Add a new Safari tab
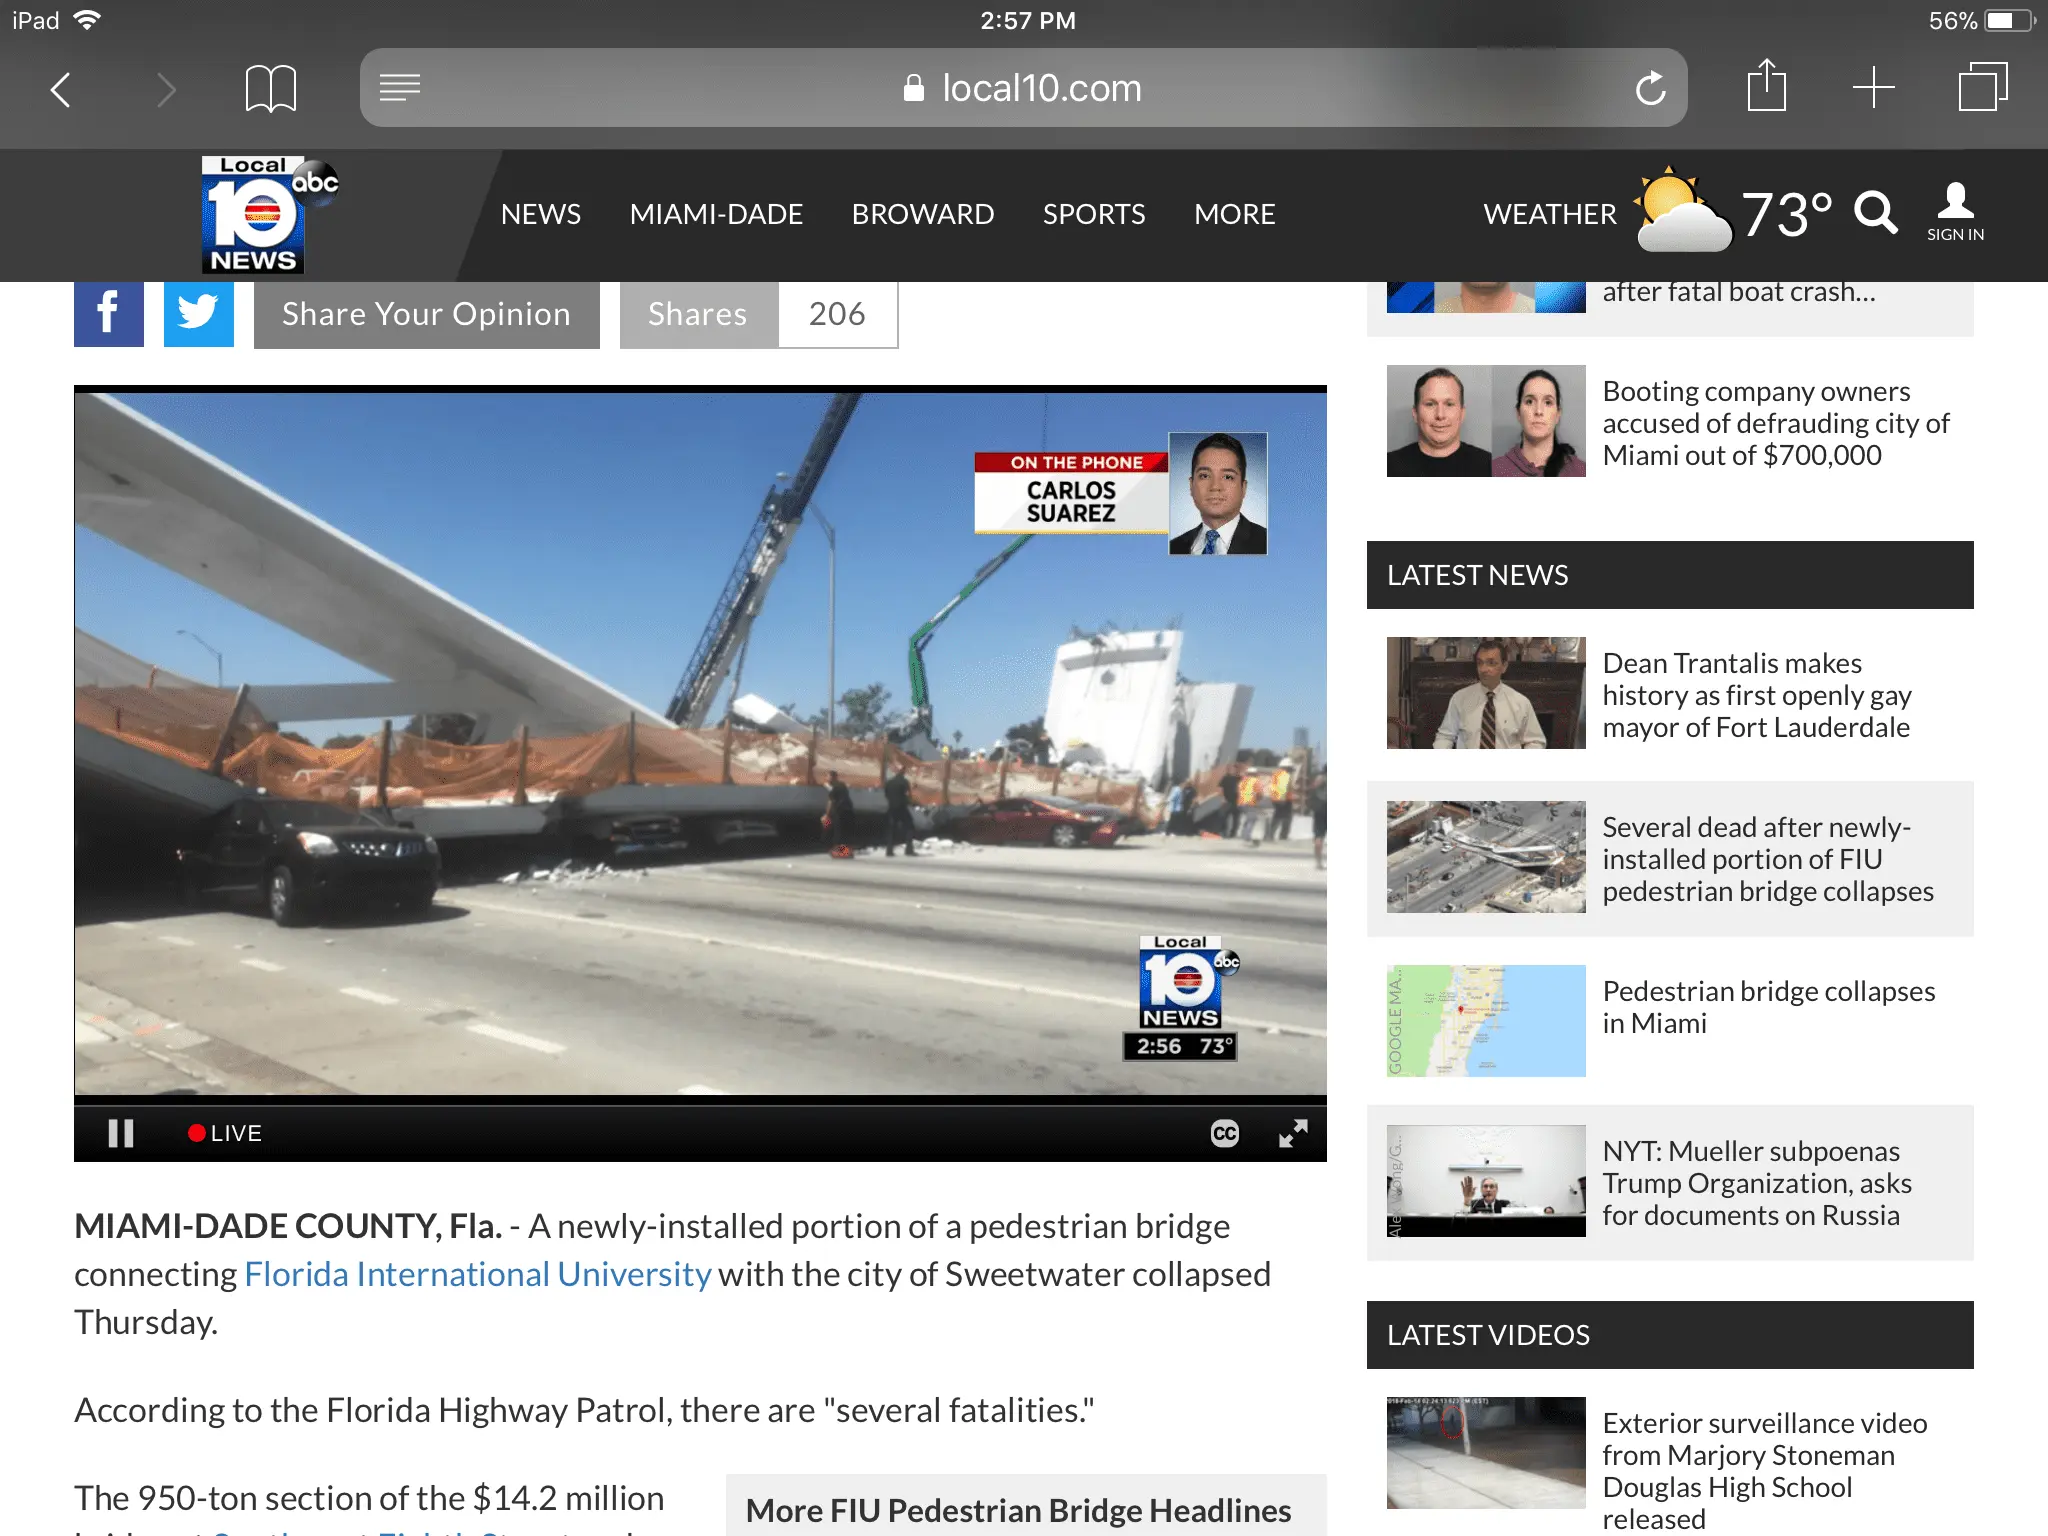This screenshot has width=2048, height=1536. (1874, 87)
